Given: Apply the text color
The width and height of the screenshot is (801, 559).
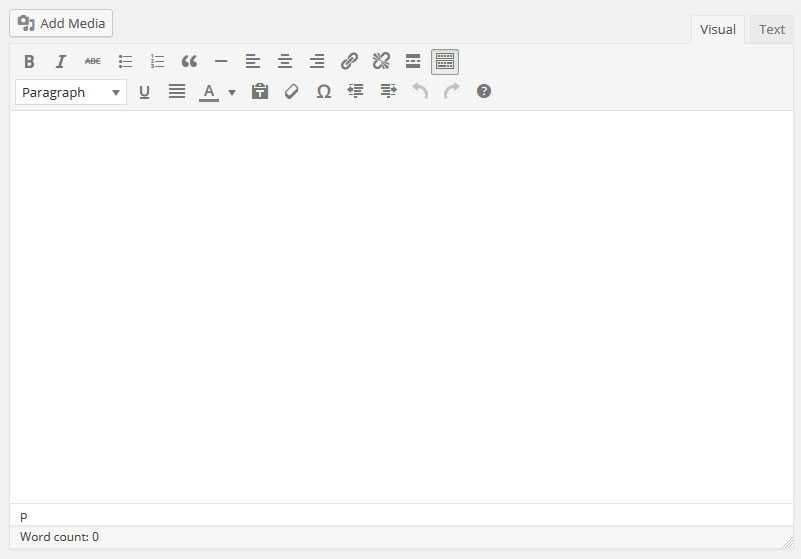Looking at the screenshot, I should point(209,92).
